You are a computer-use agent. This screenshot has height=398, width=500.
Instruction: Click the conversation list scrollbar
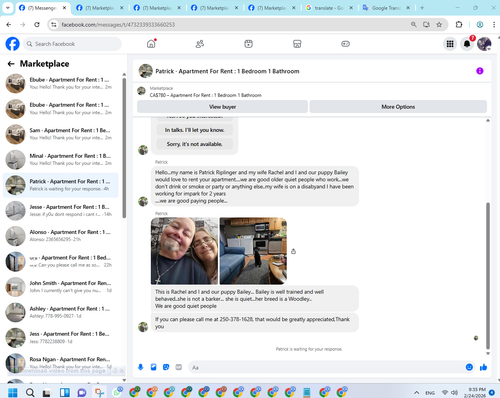point(124,148)
